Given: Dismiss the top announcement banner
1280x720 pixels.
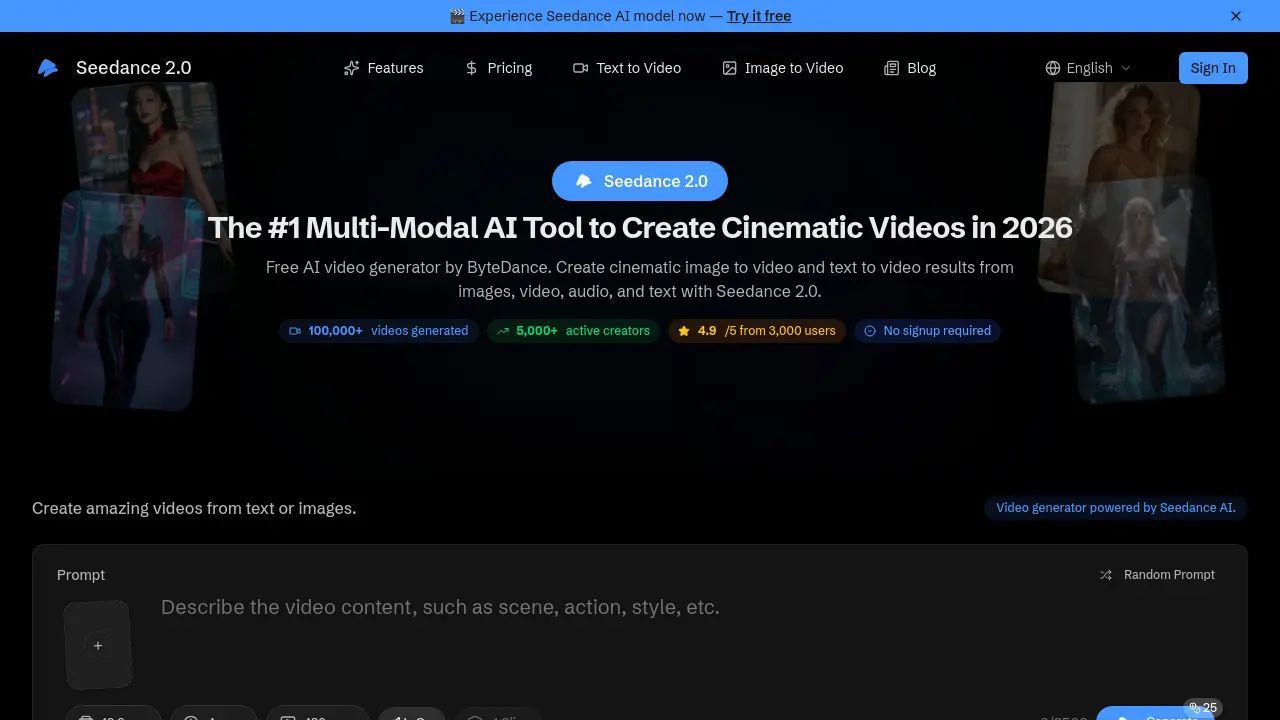Looking at the screenshot, I should pos(1236,16).
